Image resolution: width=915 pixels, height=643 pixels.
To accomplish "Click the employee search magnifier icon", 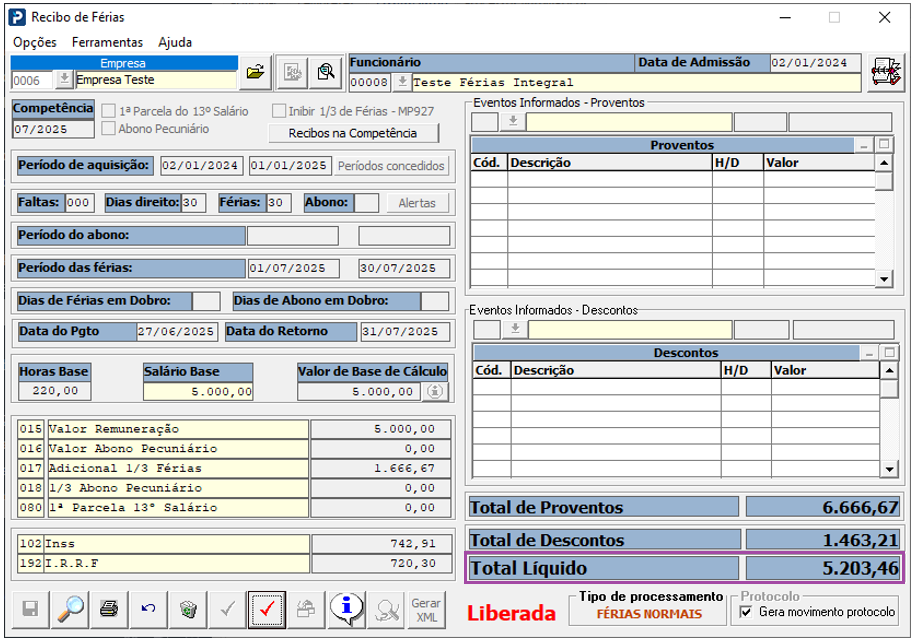I will pyautogui.click(x=325, y=72).
